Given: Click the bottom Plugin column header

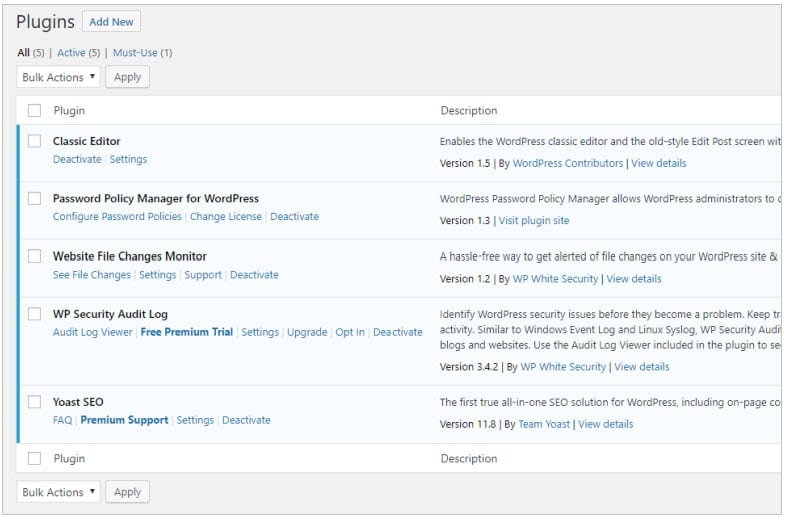Looking at the screenshot, I should coord(69,458).
